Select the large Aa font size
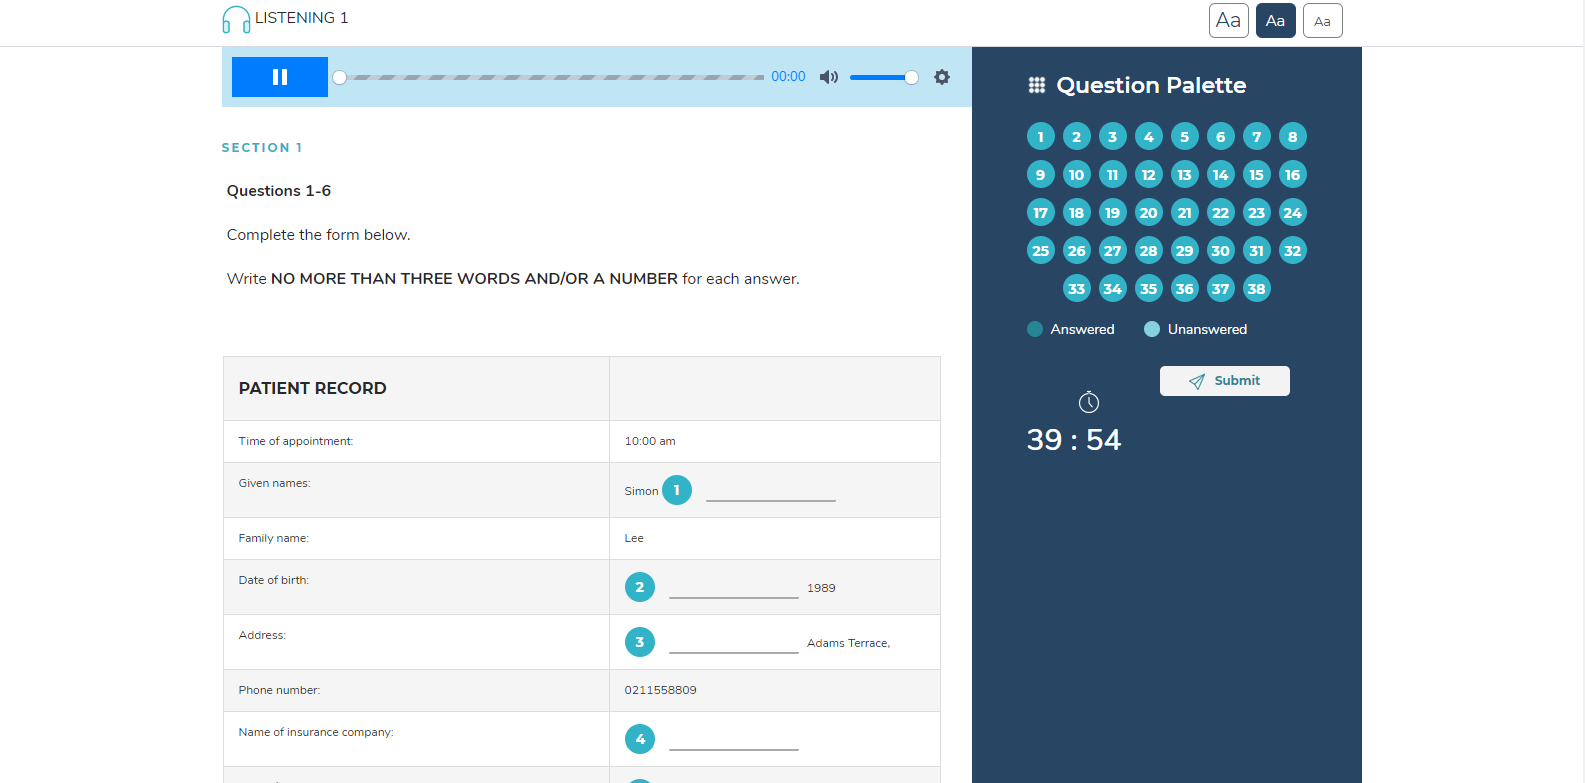 tap(1229, 20)
